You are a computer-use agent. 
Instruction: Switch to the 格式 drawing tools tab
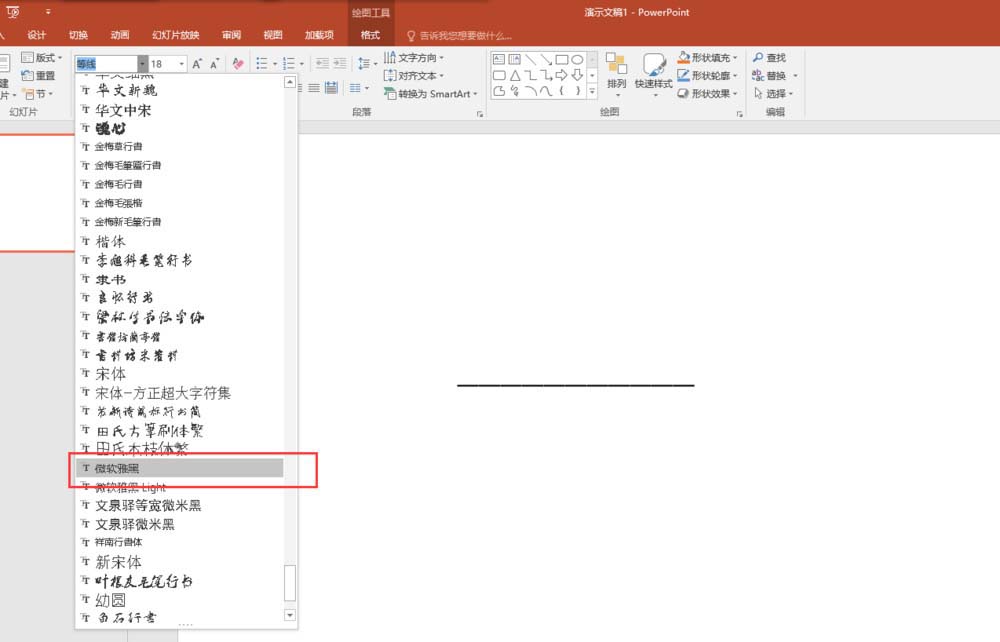click(x=370, y=35)
